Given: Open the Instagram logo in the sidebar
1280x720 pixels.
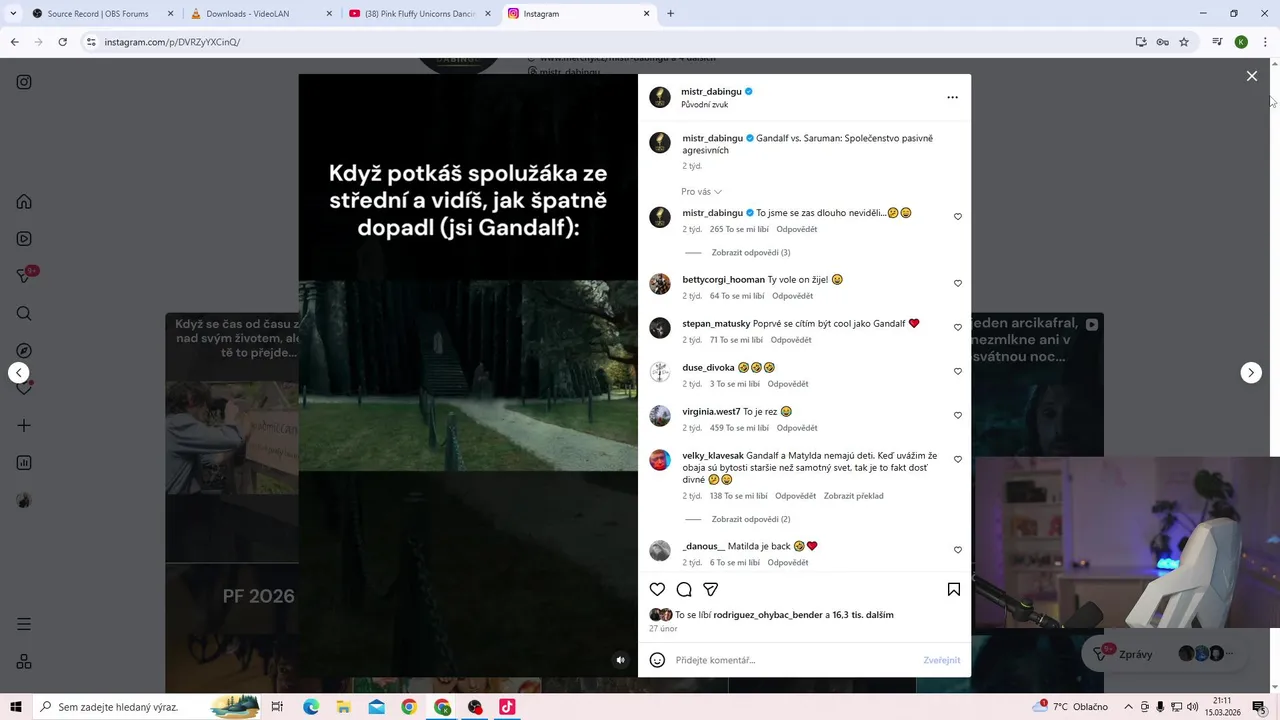Looking at the screenshot, I should point(24,82).
